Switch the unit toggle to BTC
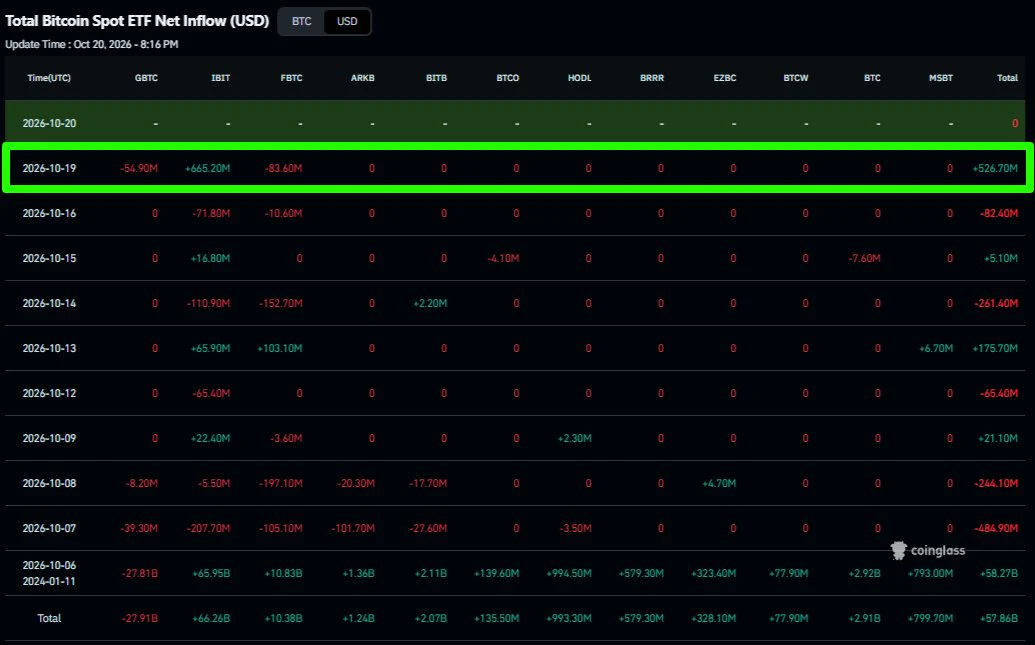 point(302,21)
